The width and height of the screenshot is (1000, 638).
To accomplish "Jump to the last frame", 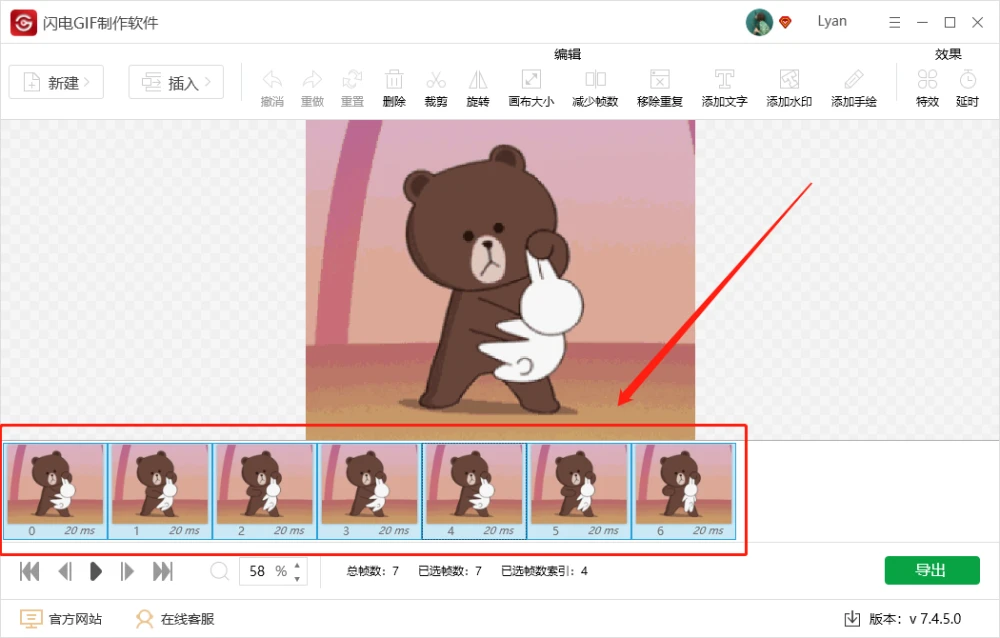I will pos(163,571).
